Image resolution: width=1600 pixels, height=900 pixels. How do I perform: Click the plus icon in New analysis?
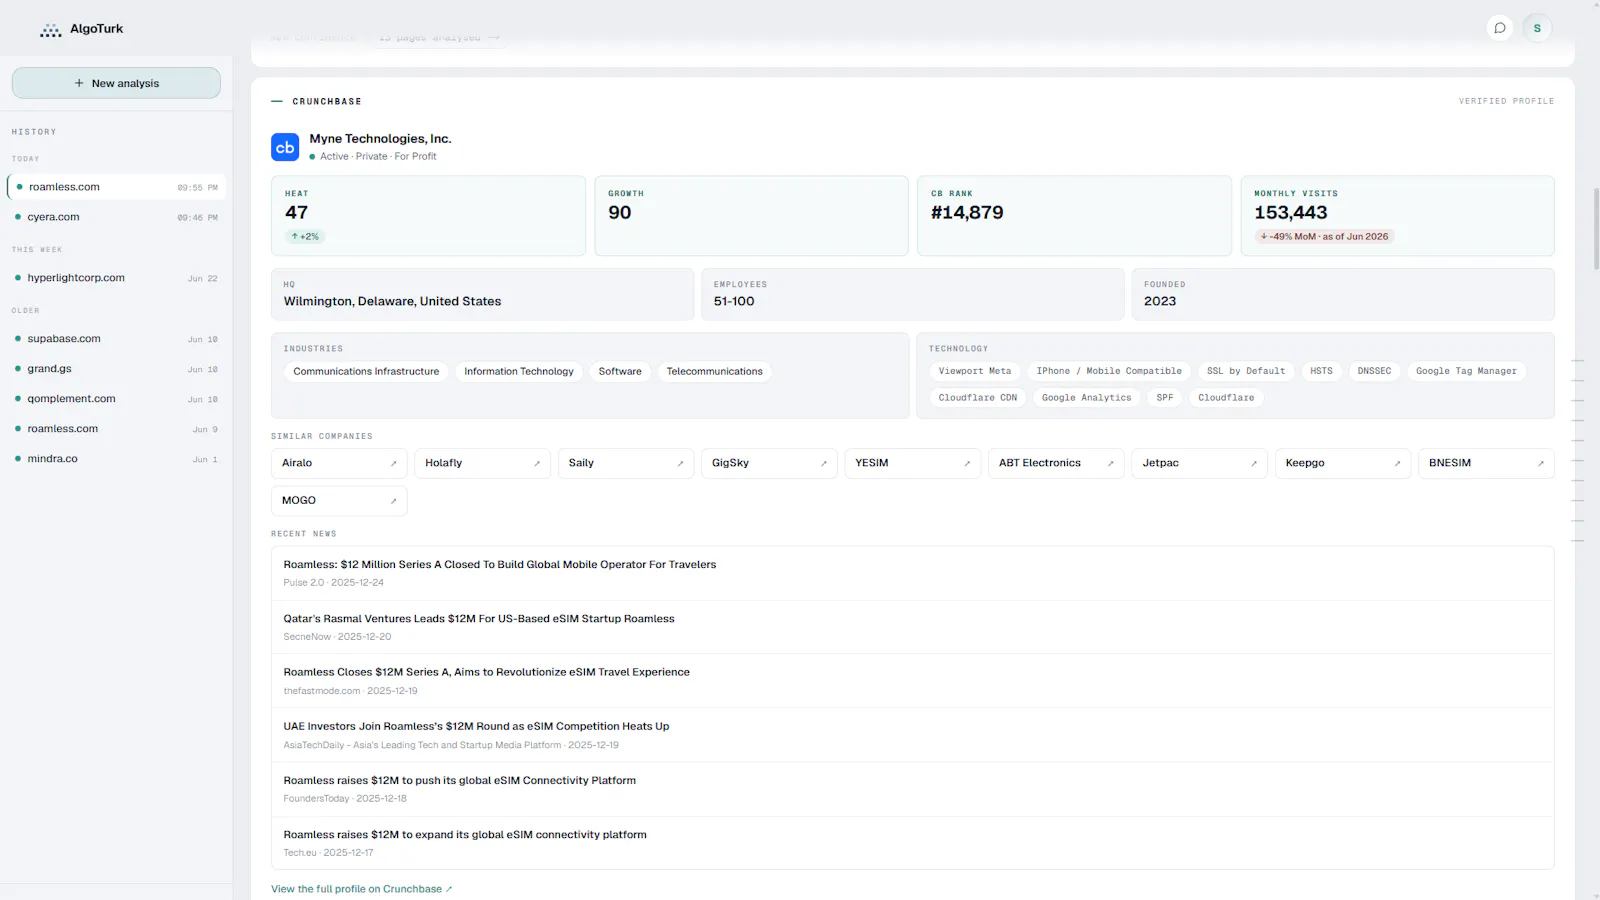[79, 83]
